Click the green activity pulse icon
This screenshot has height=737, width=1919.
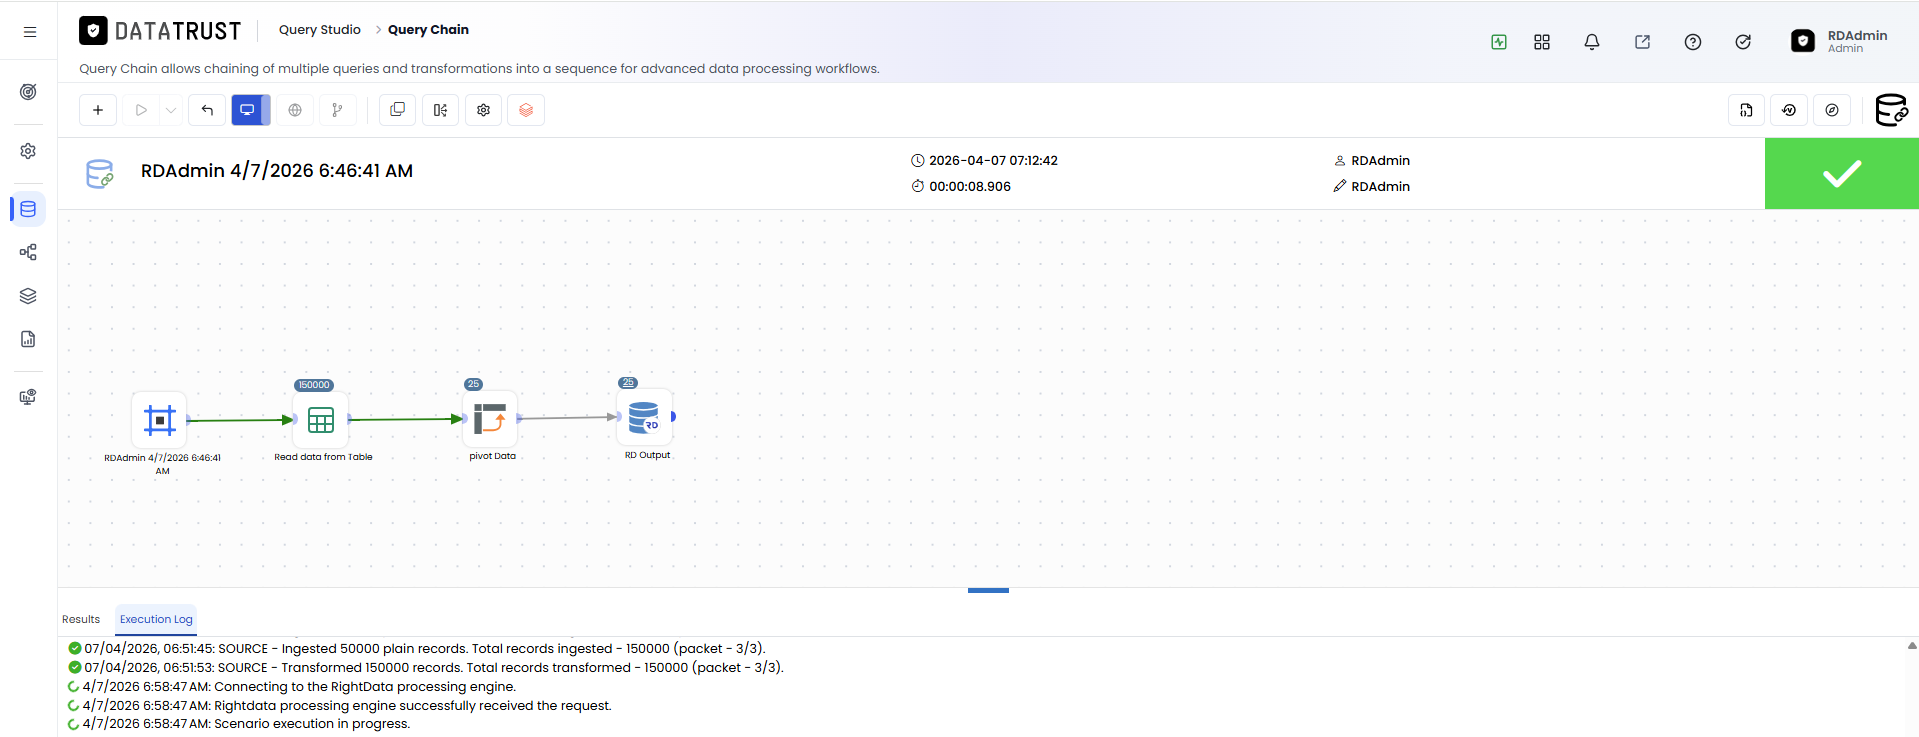click(1499, 42)
